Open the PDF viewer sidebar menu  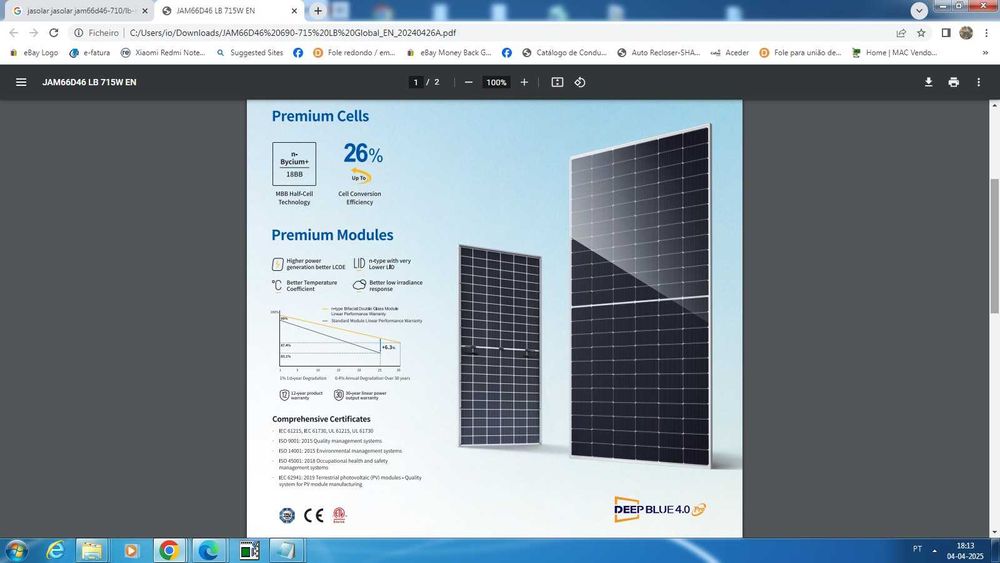click(x=21, y=82)
